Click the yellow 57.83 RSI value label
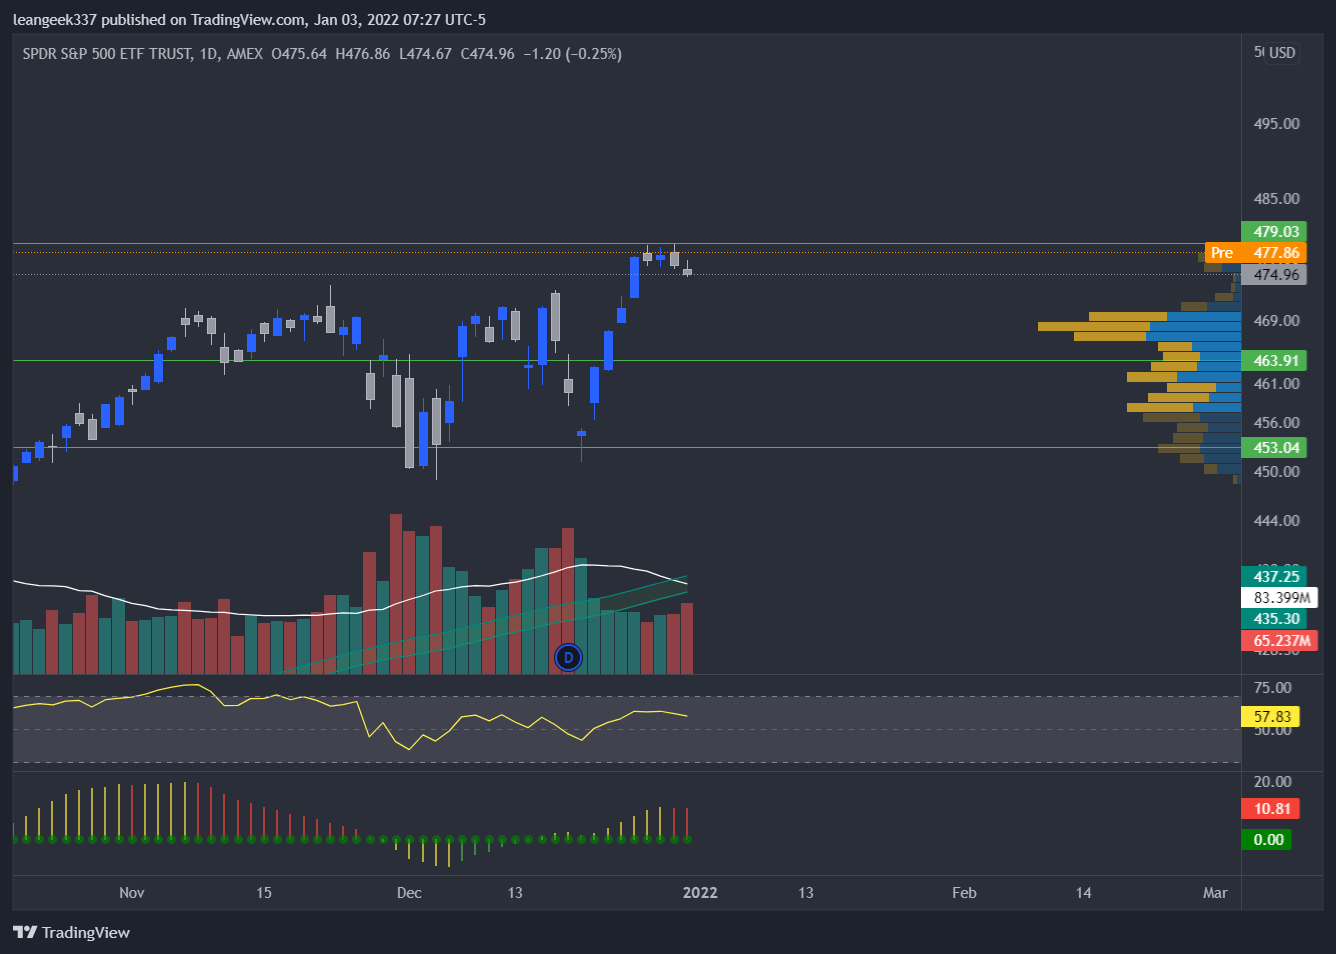This screenshot has height=954, width=1336. tap(1270, 716)
